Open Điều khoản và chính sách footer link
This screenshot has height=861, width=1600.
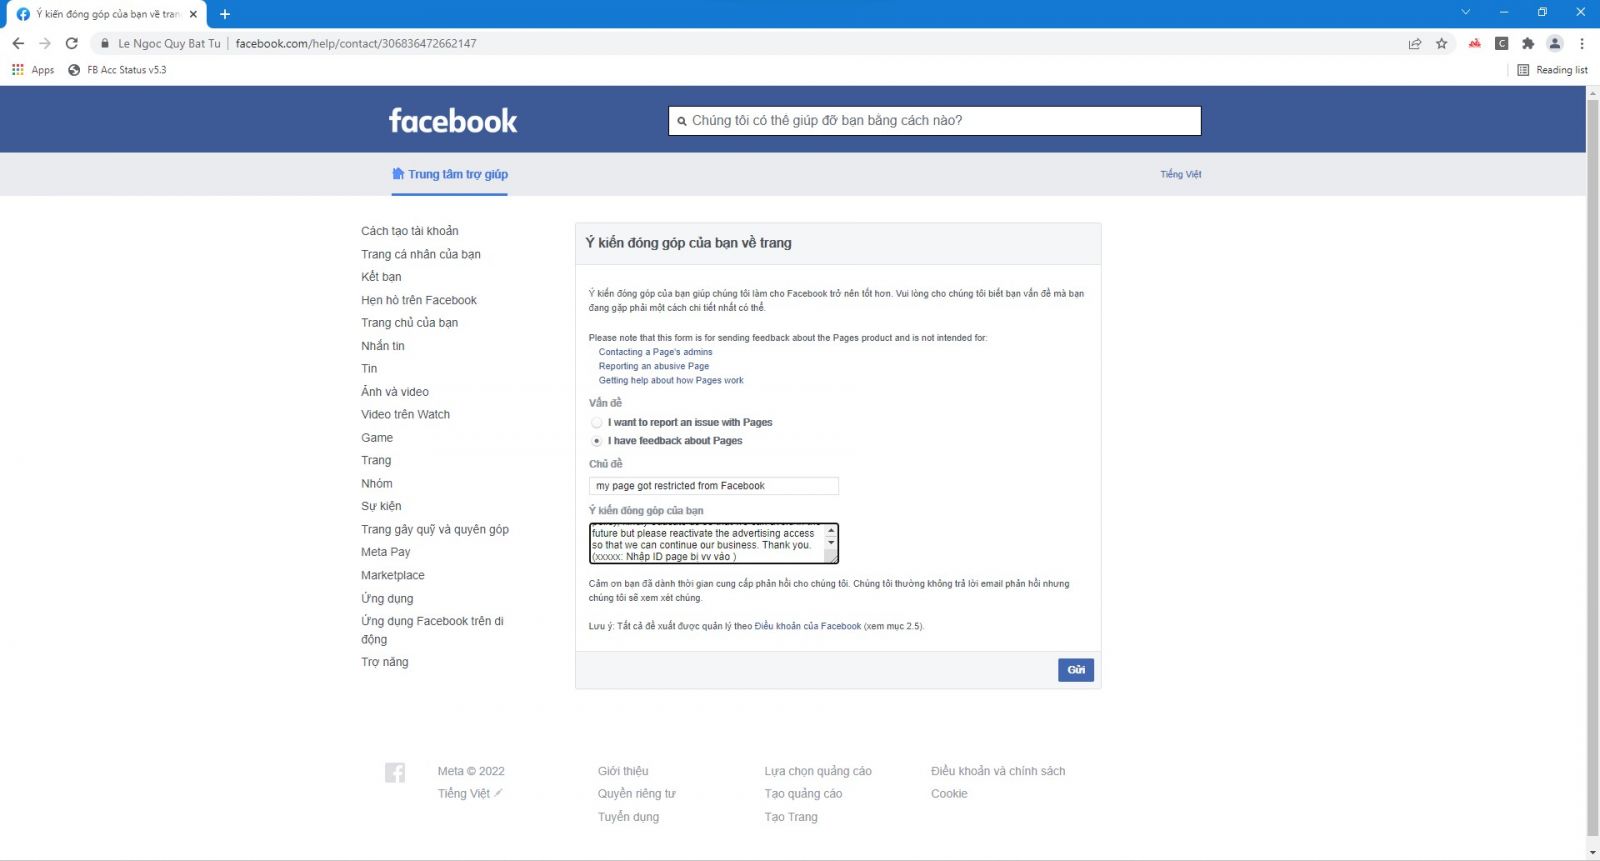tap(998, 771)
